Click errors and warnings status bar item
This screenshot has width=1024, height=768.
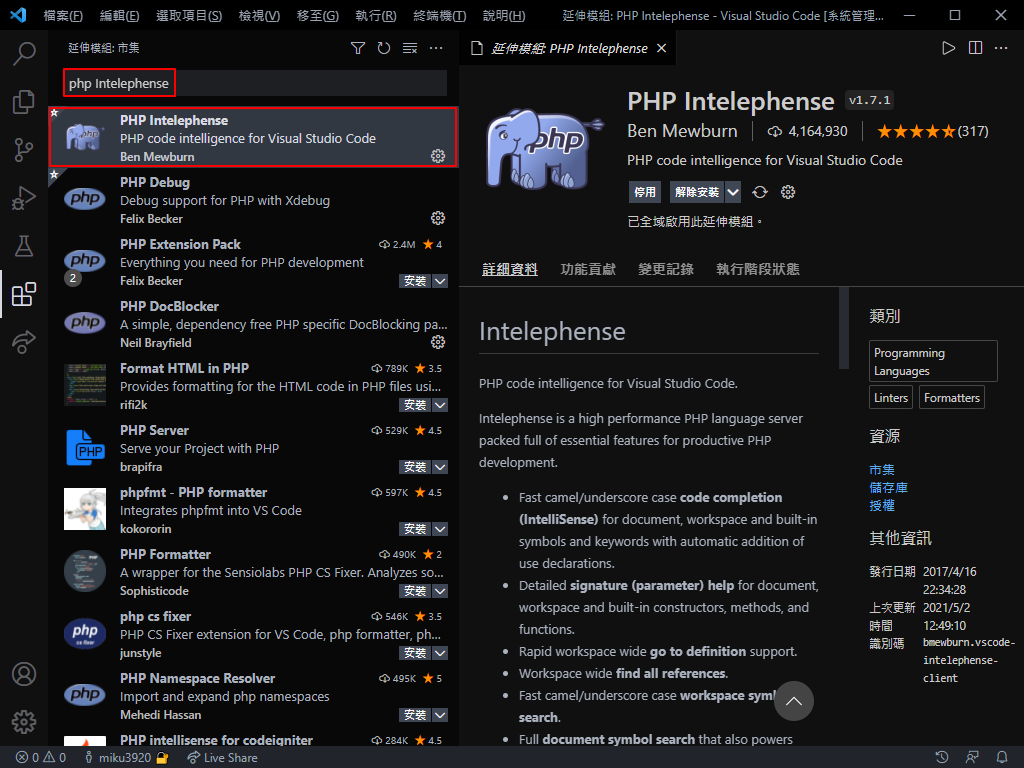(40, 758)
